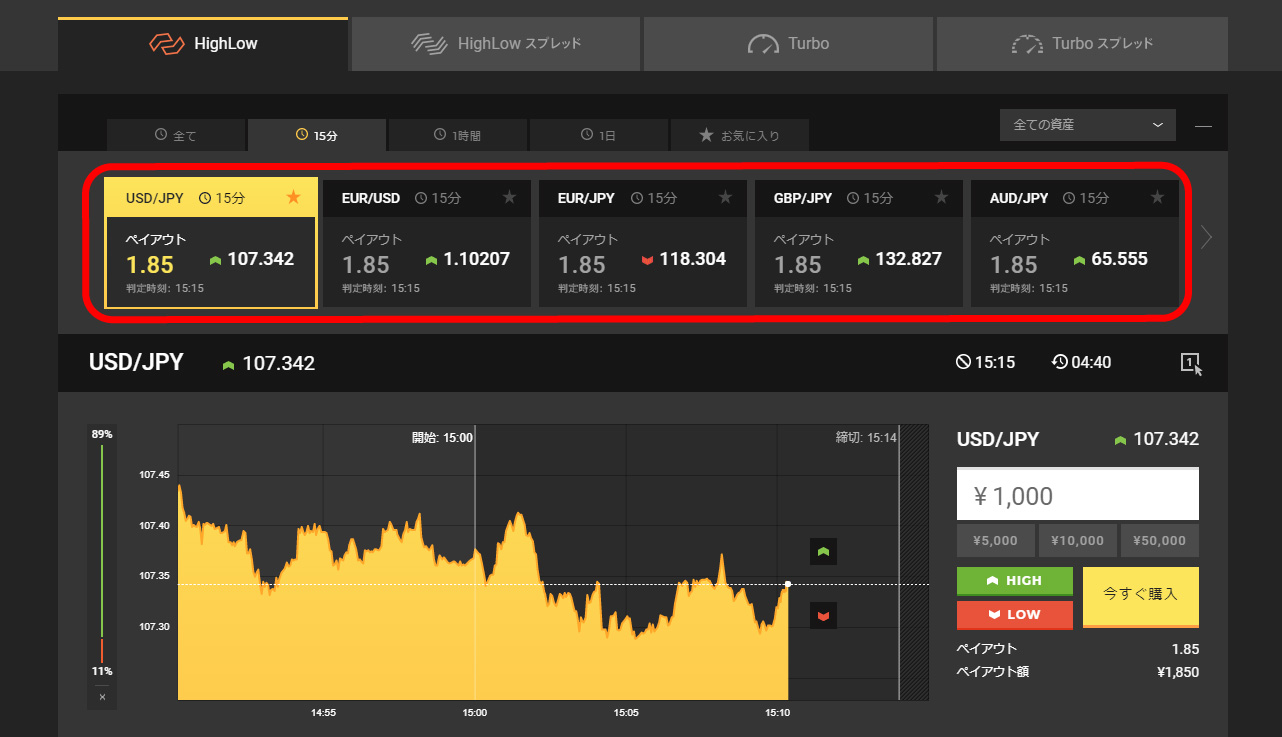Favorite EUR/JPY with its star icon
The image size is (1282, 737).
(x=725, y=197)
